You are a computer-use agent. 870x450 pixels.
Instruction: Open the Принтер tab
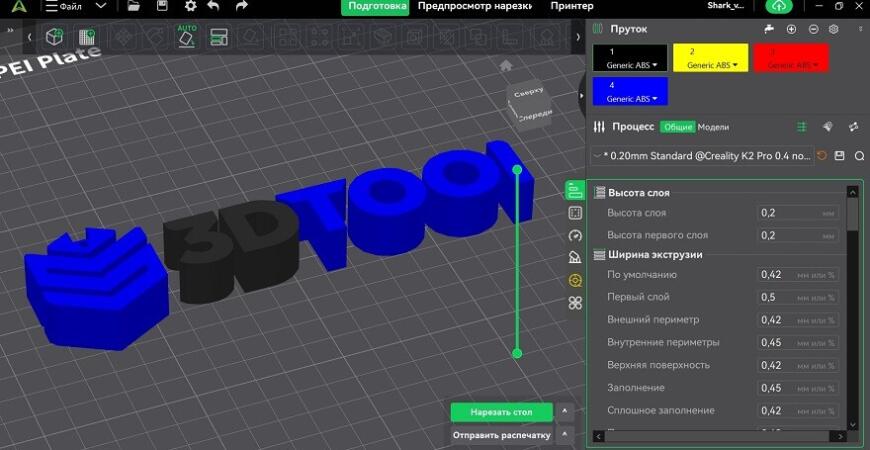[571, 6]
